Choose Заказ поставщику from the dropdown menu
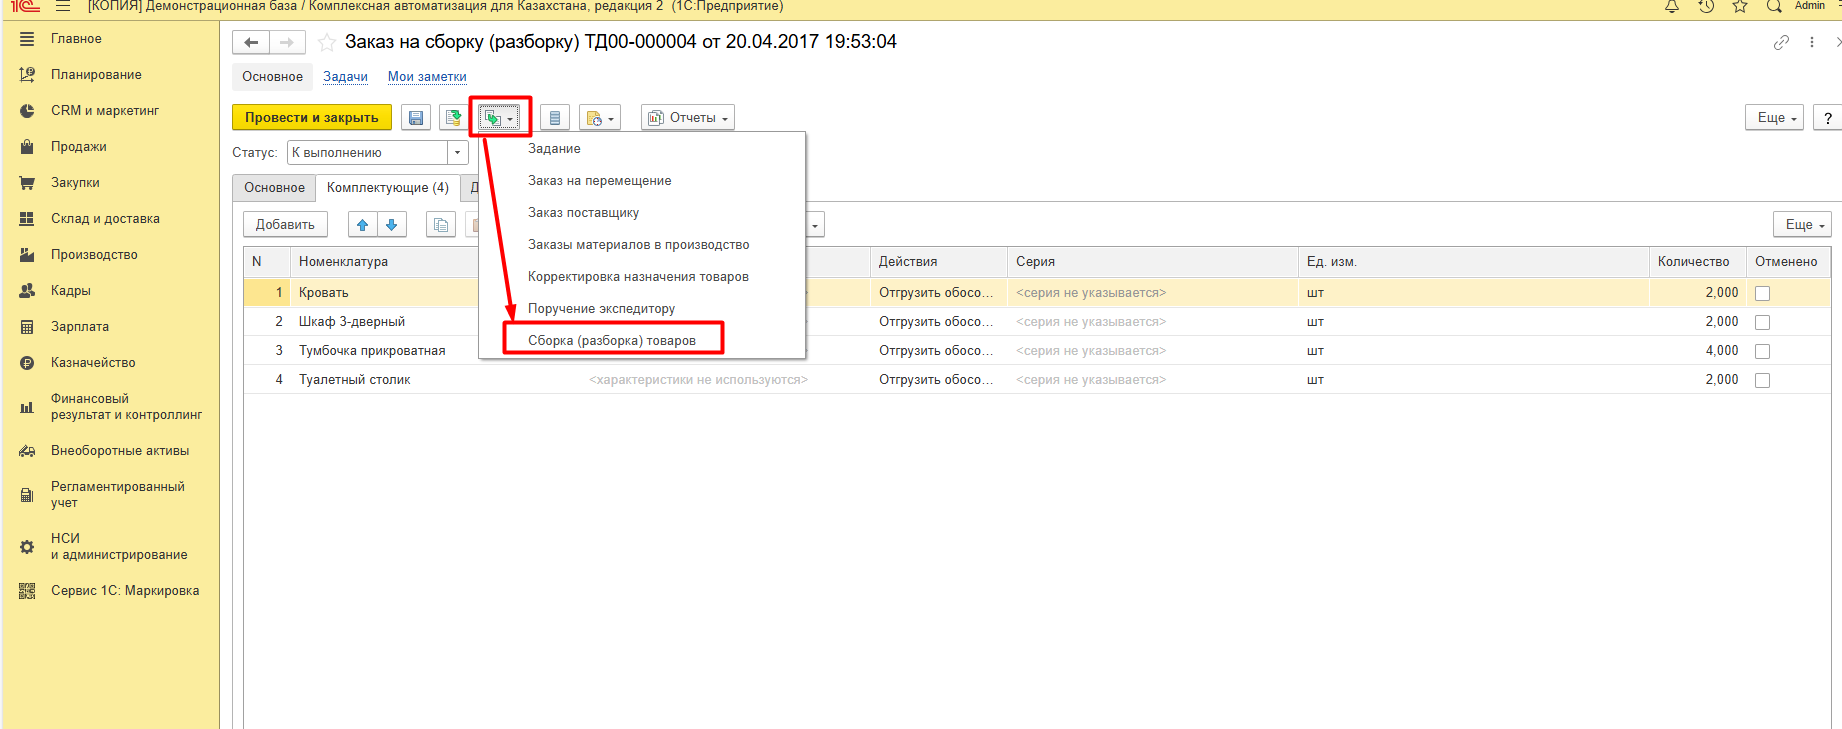The image size is (1842, 729). tap(583, 213)
